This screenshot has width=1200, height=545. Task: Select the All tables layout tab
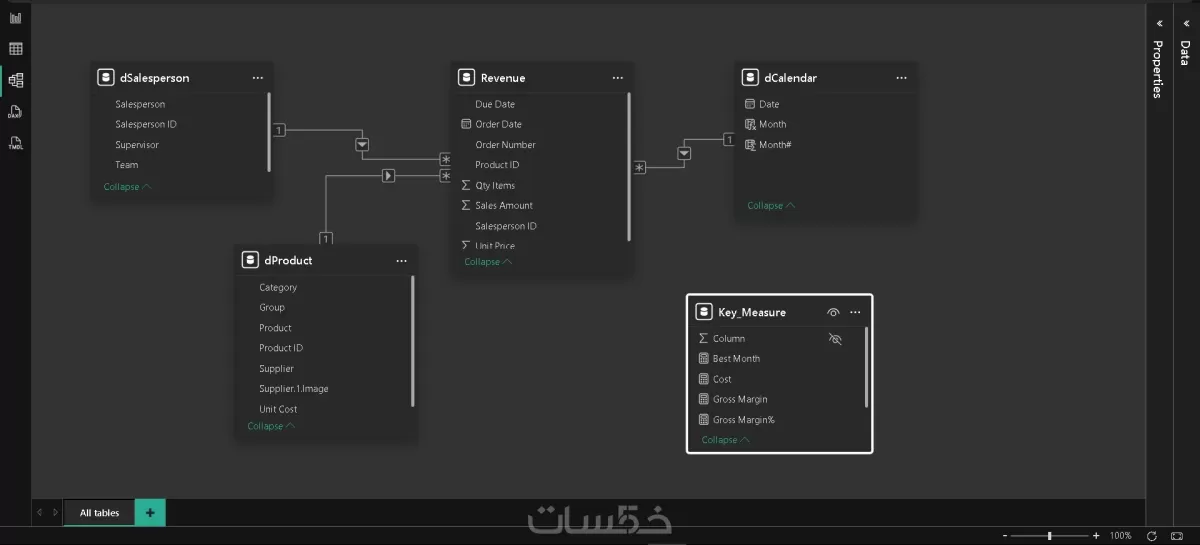coord(99,513)
